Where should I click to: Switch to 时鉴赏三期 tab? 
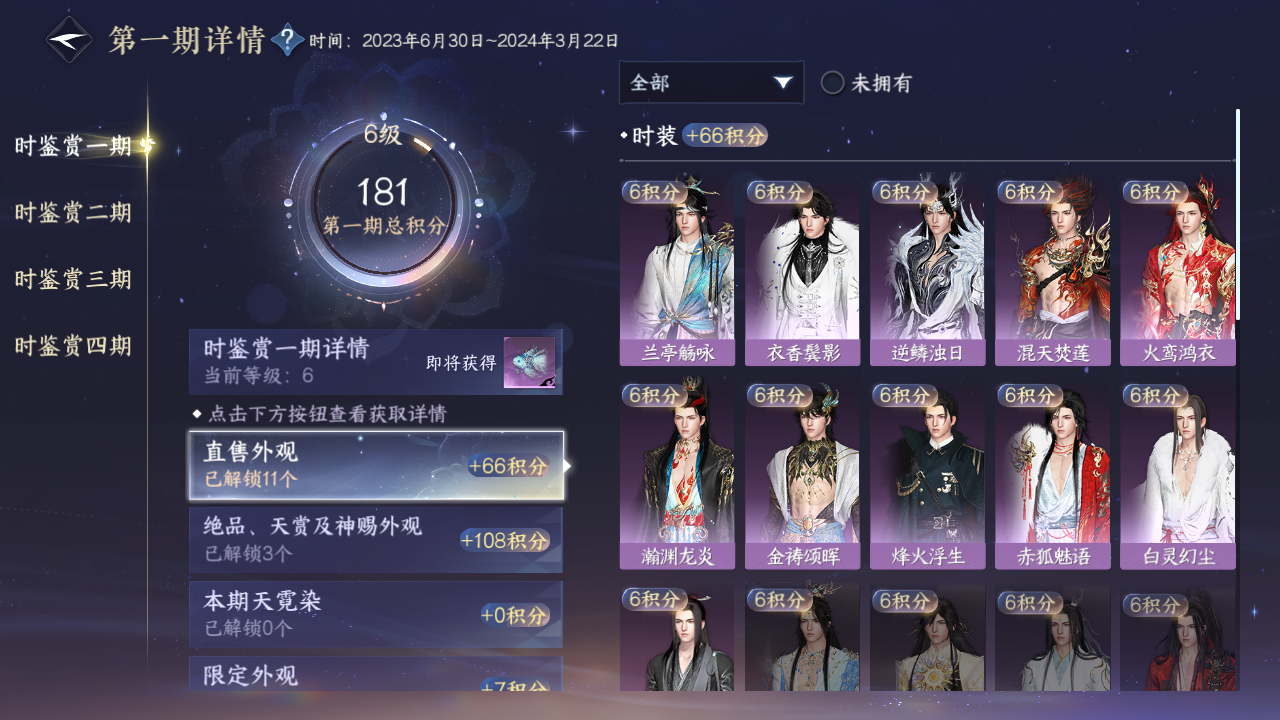pyautogui.click(x=73, y=279)
